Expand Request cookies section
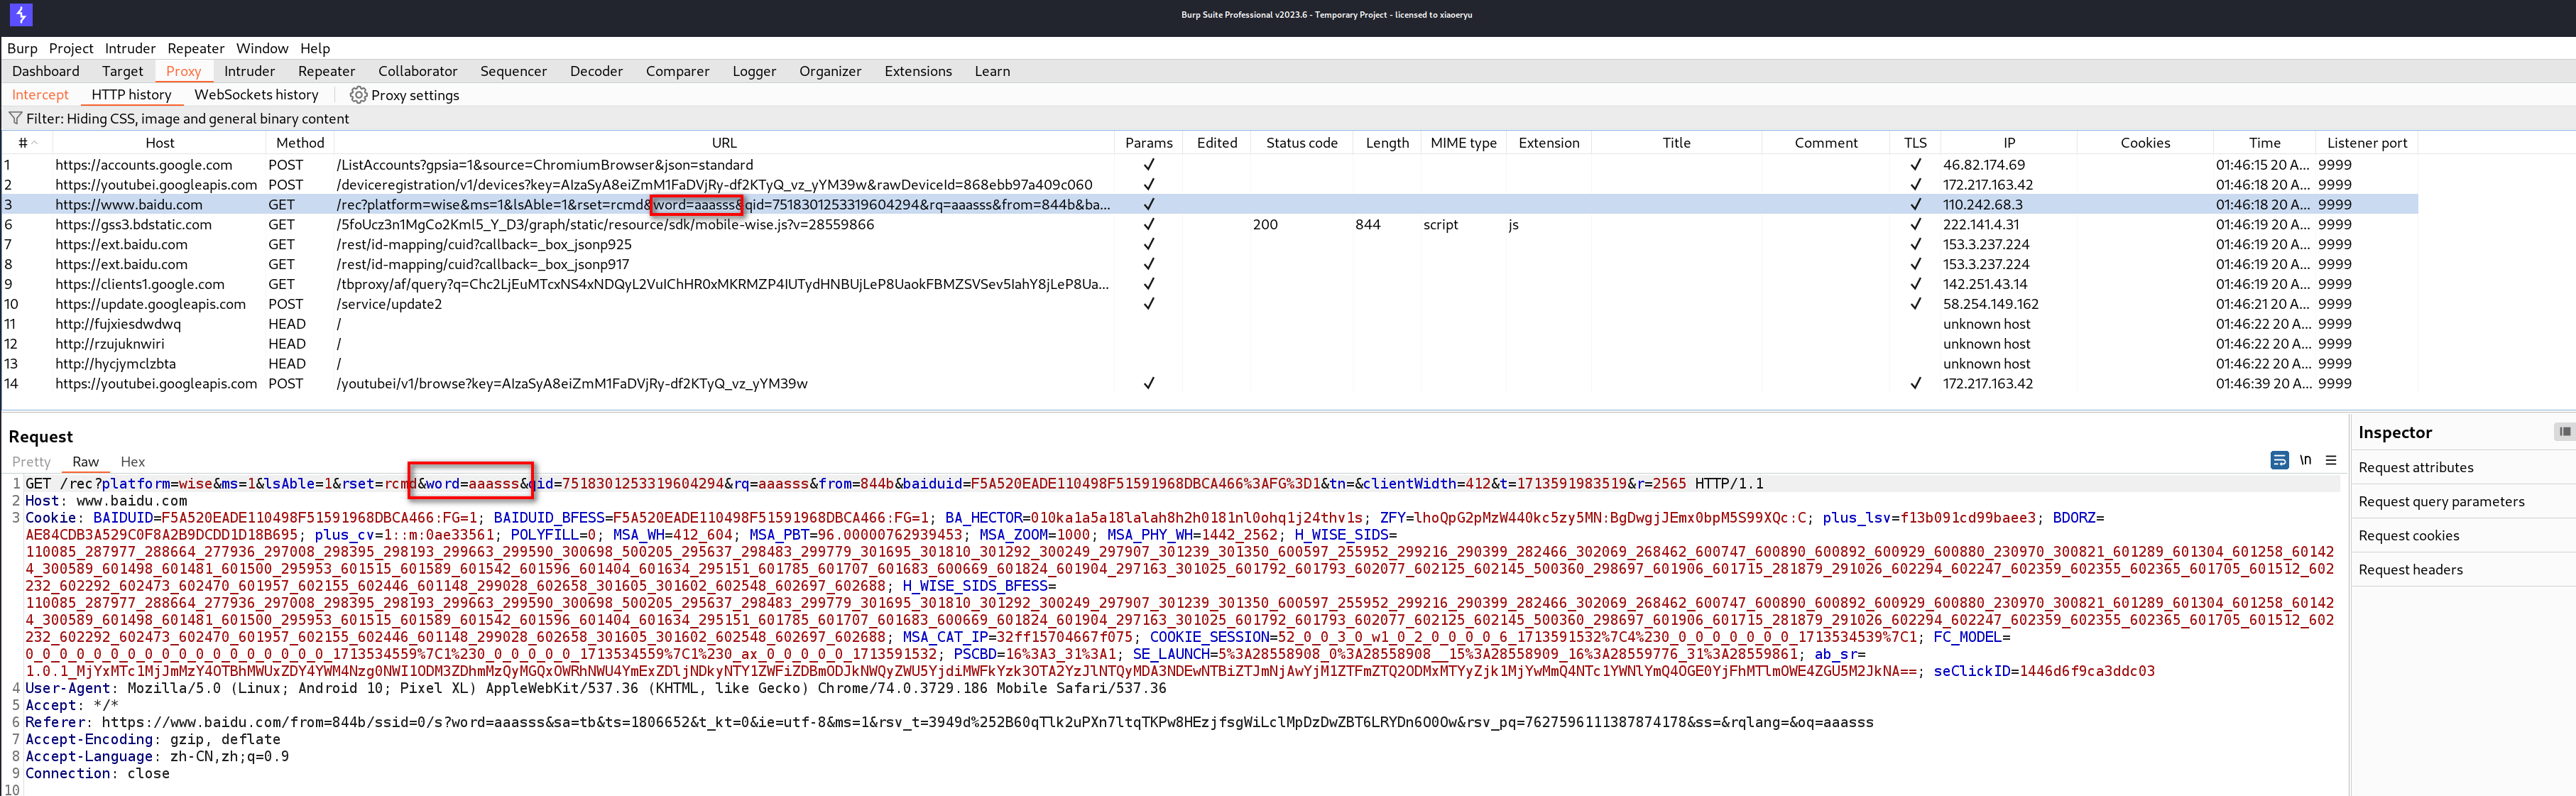This screenshot has width=2576, height=796. (2408, 535)
